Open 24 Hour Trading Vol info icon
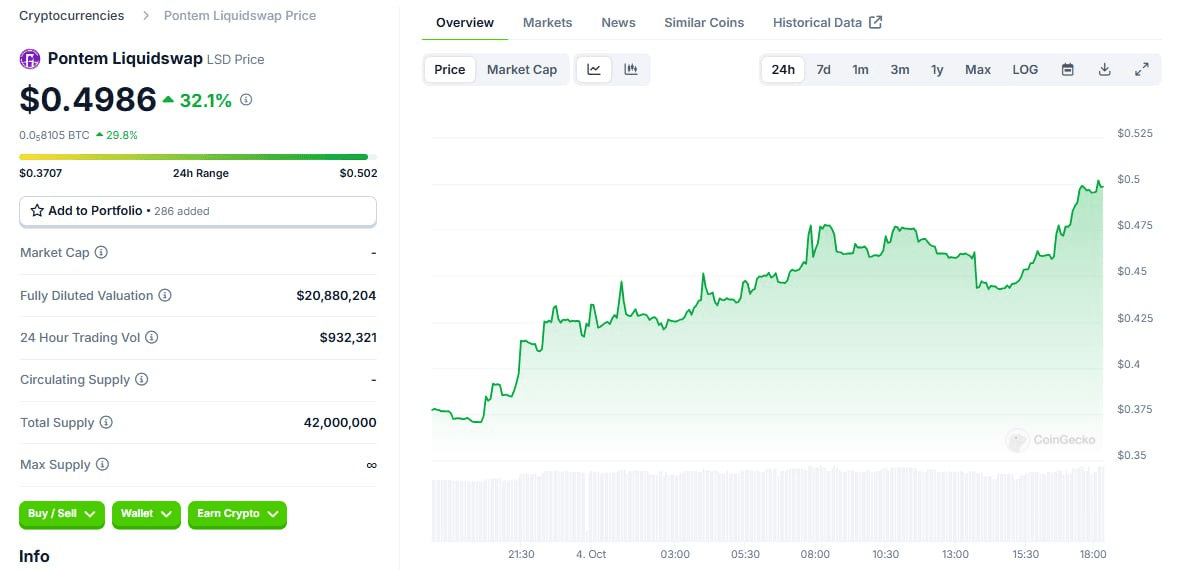This screenshot has height=570, width=1198. pos(152,337)
